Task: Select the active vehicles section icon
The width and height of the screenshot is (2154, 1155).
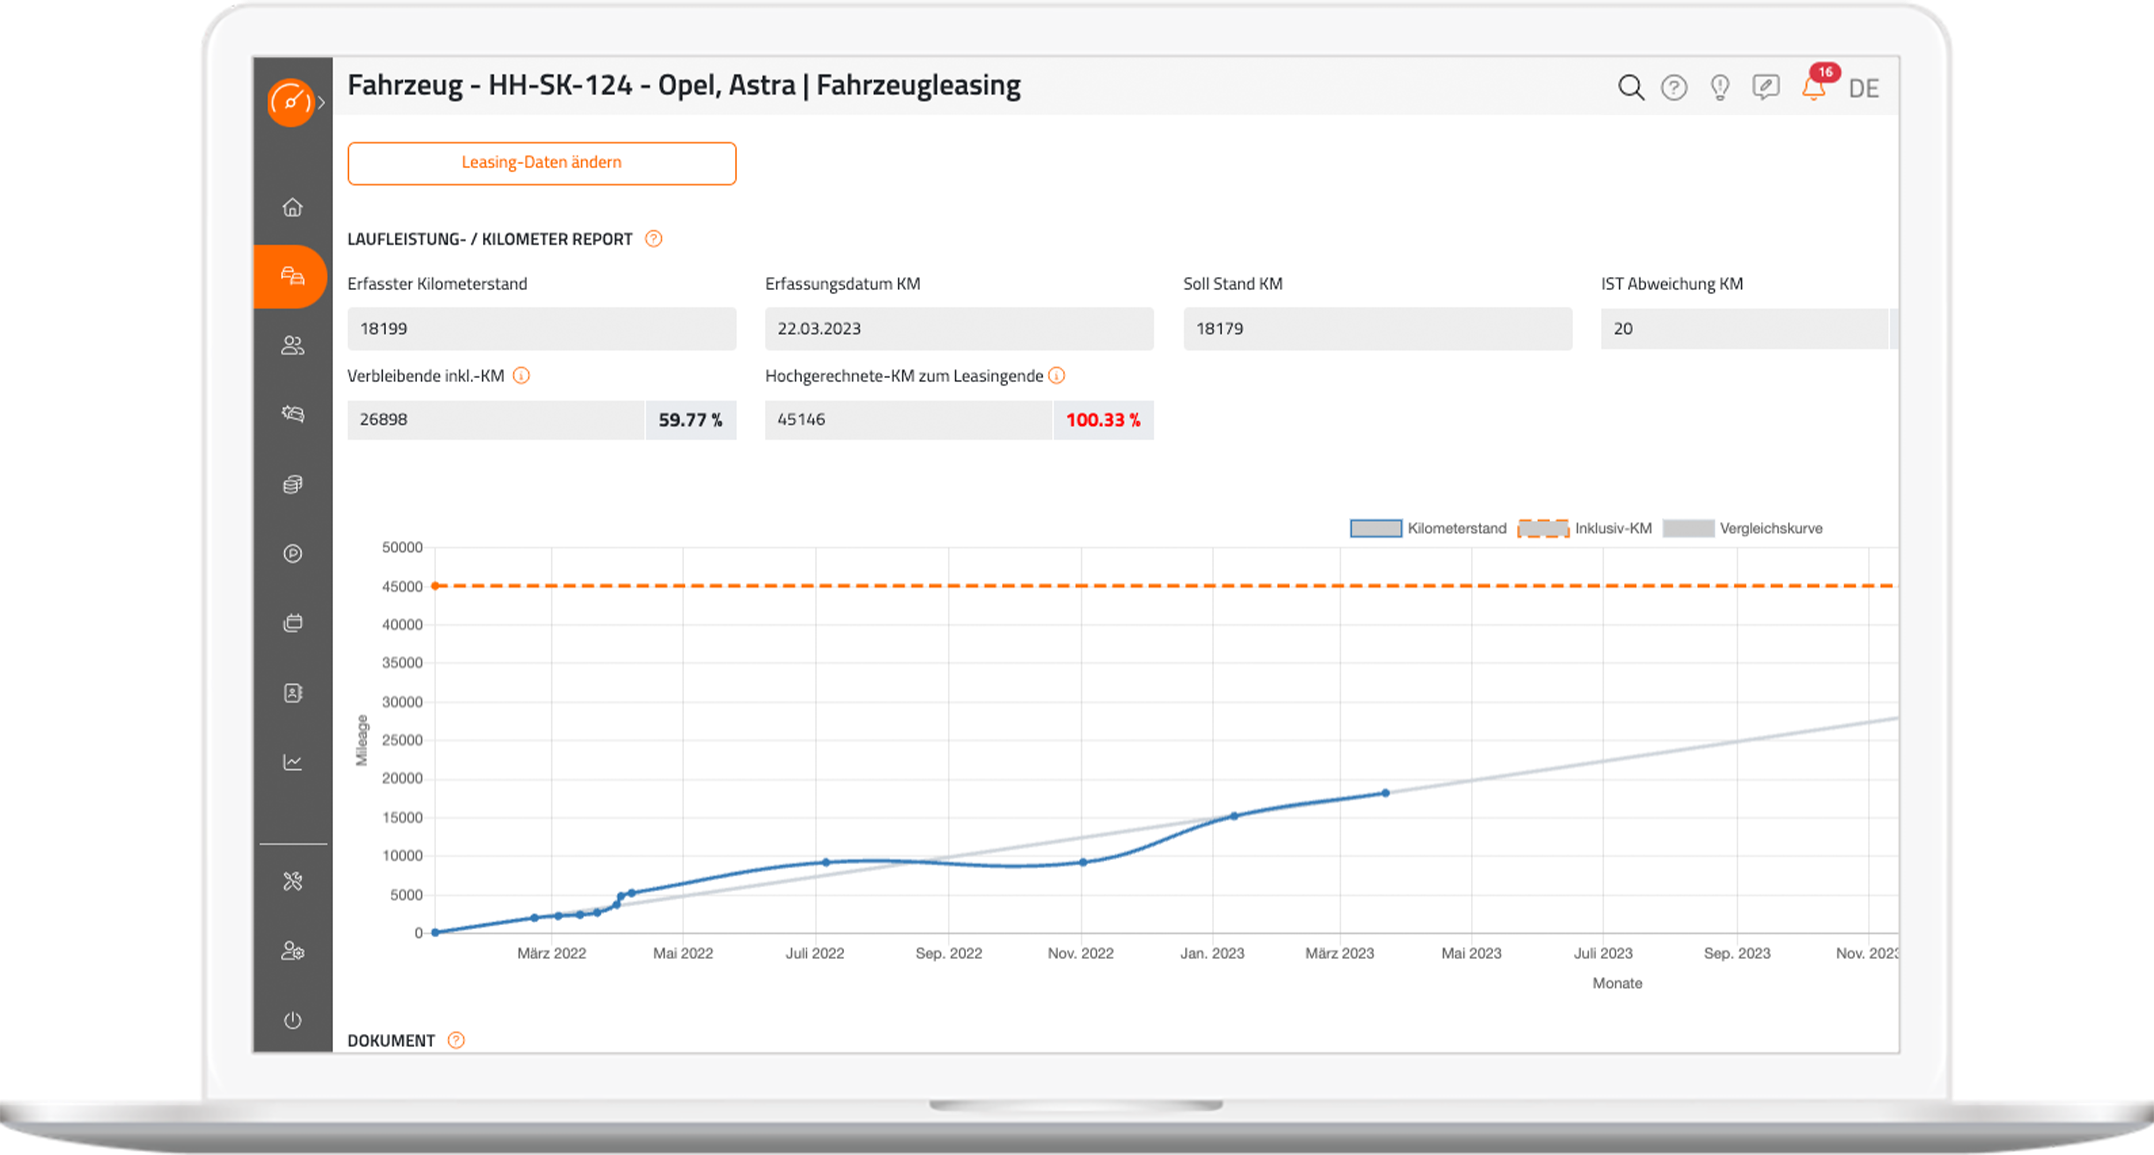Action: (292, 277)
